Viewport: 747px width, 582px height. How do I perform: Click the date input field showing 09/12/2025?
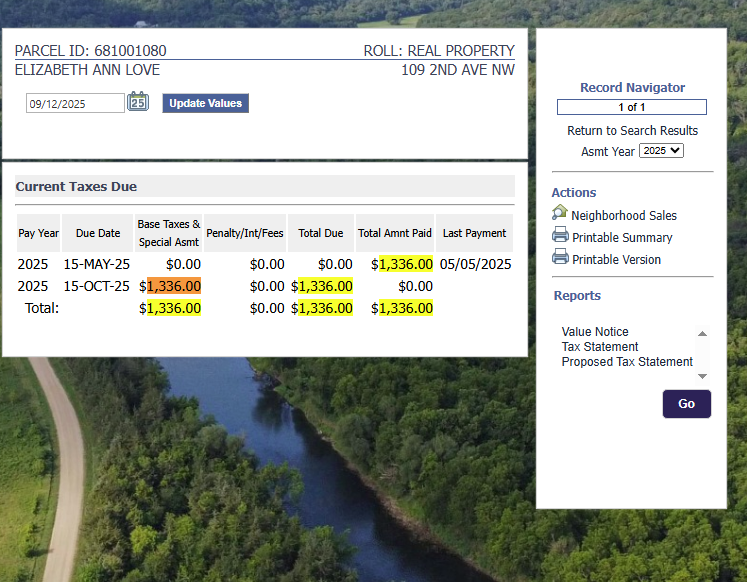pos(75,103)
